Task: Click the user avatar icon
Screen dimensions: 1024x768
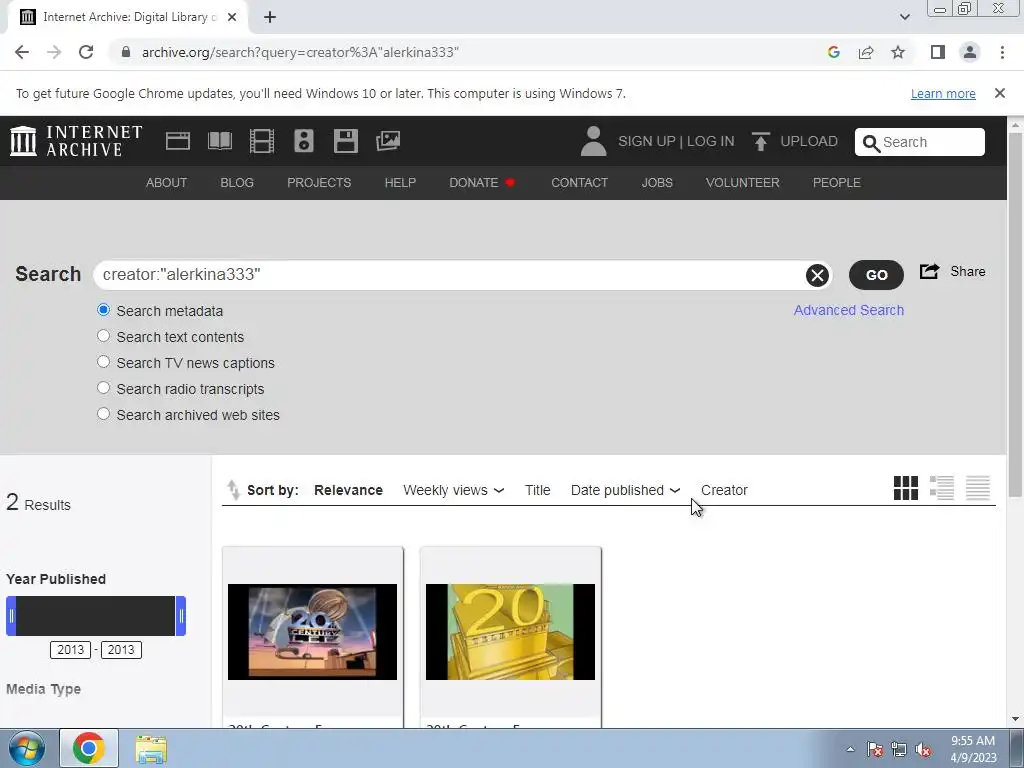Action: pyautogui.click(x=593, y=141)
